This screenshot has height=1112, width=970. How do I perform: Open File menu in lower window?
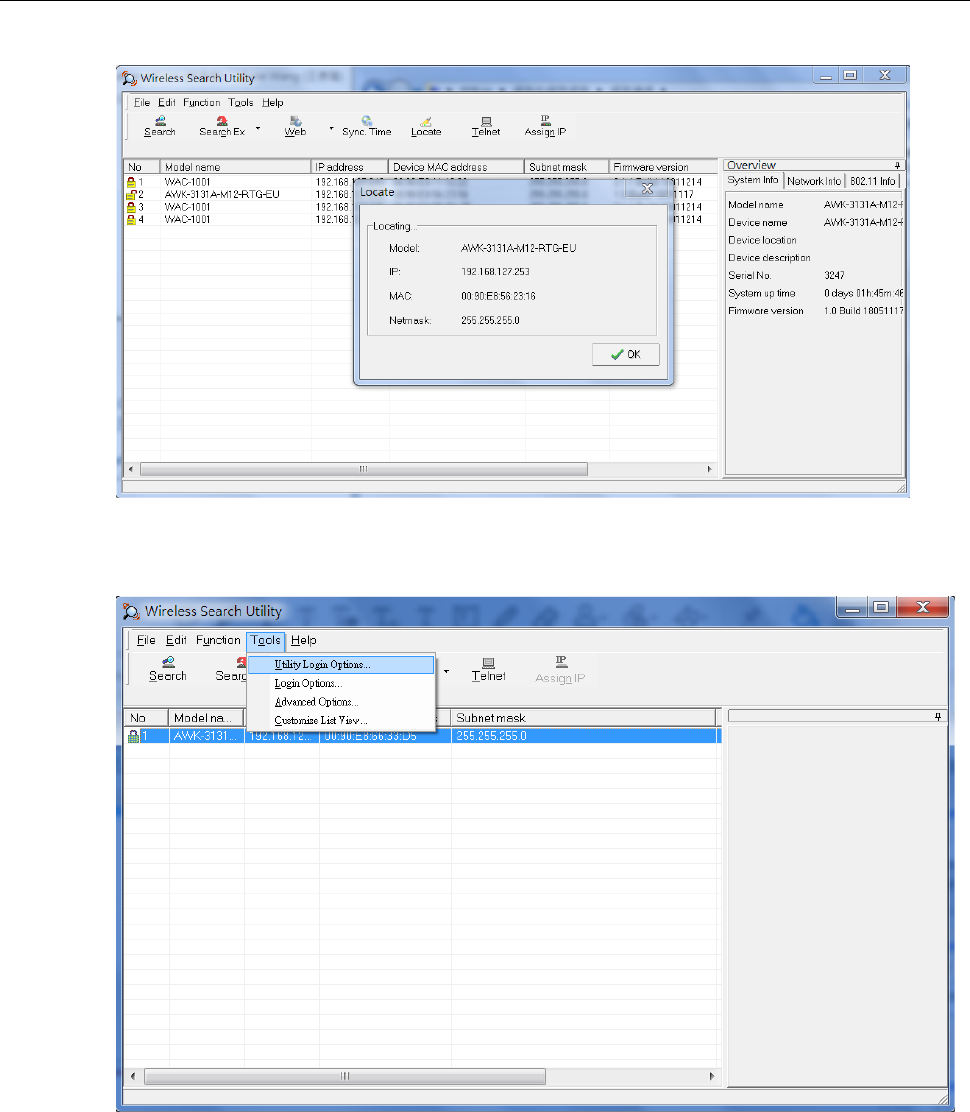pyautogui.click(x=146, y=640)
